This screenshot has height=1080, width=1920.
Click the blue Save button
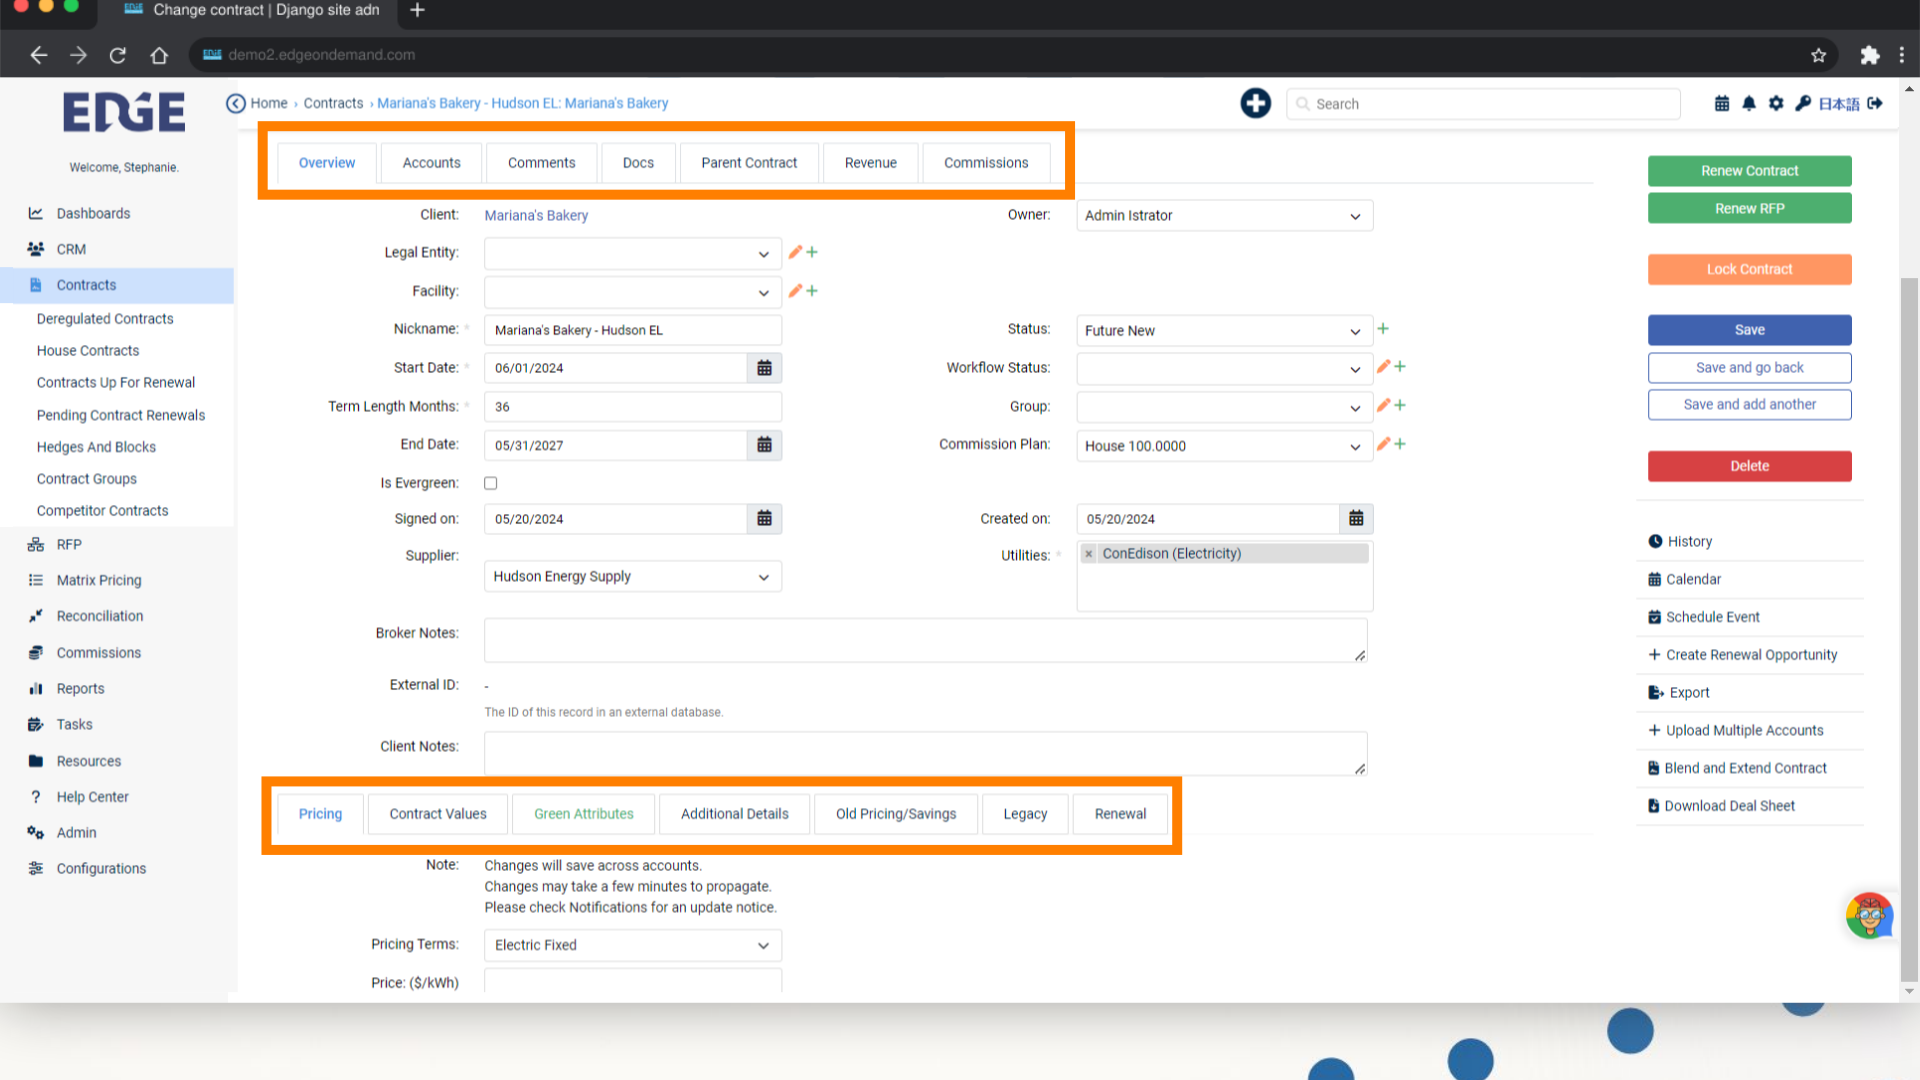coord(1750,330)
